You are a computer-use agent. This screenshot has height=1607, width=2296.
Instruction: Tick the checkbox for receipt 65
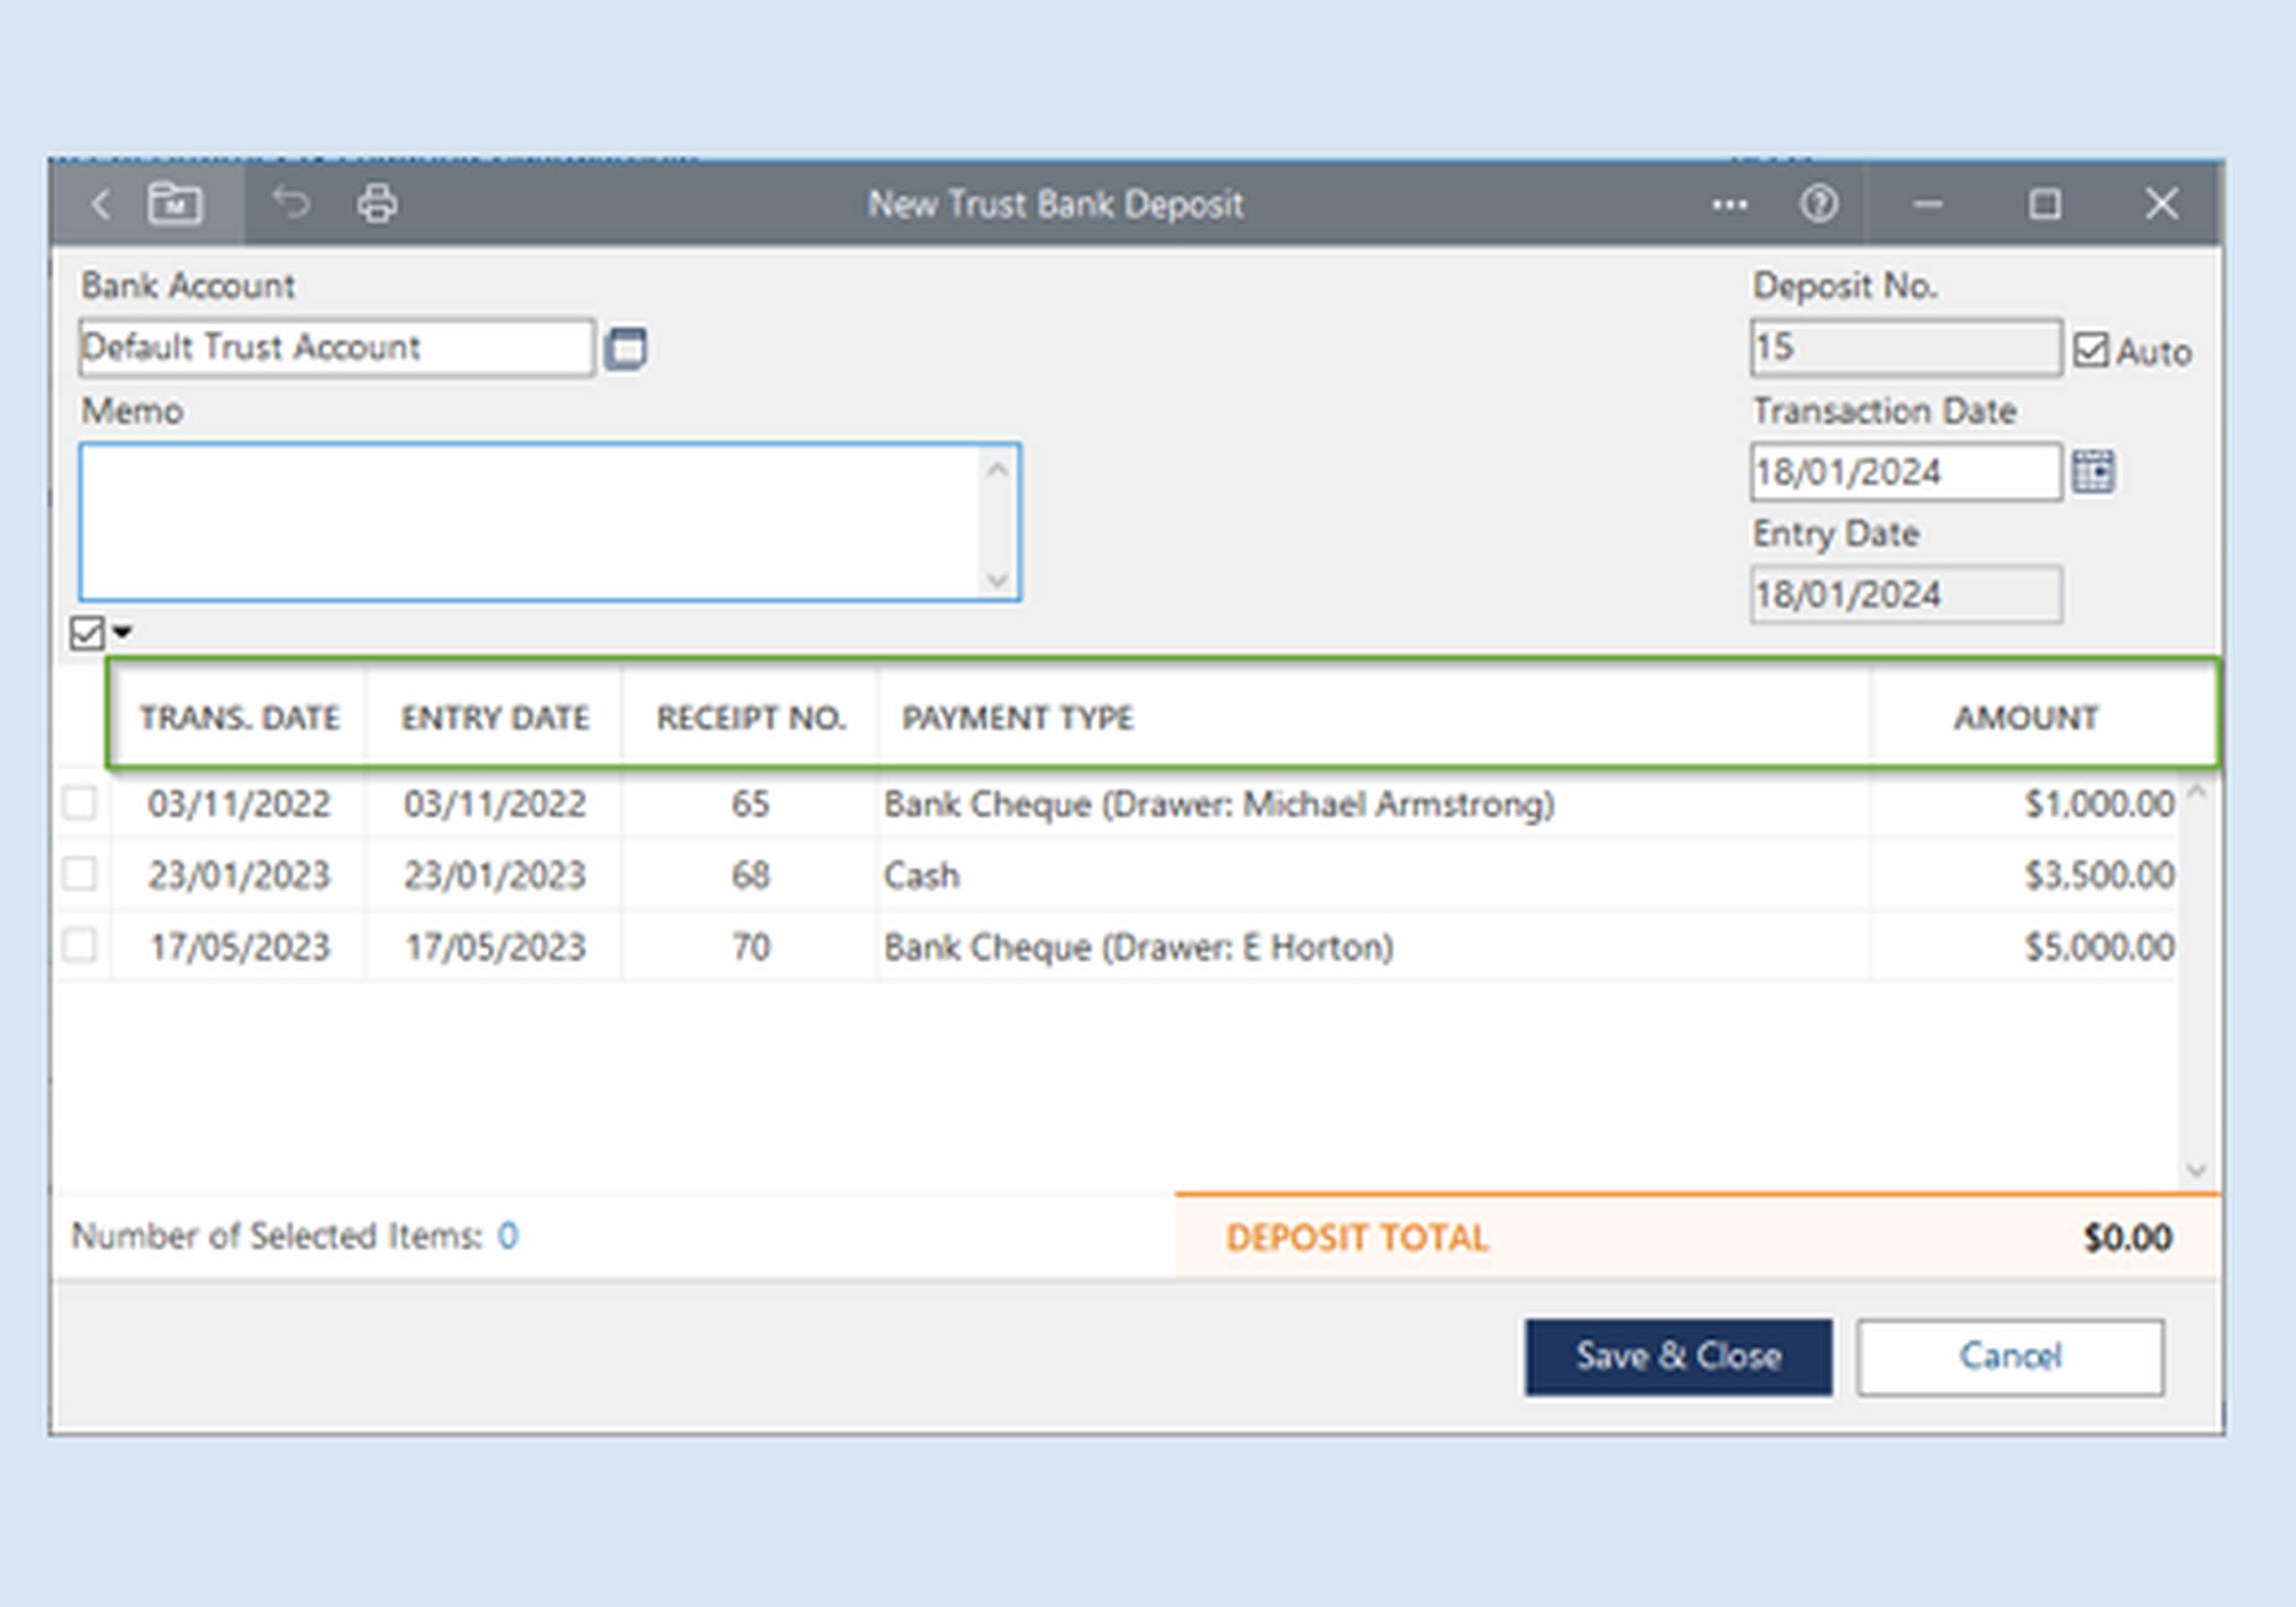pos(80,803)
